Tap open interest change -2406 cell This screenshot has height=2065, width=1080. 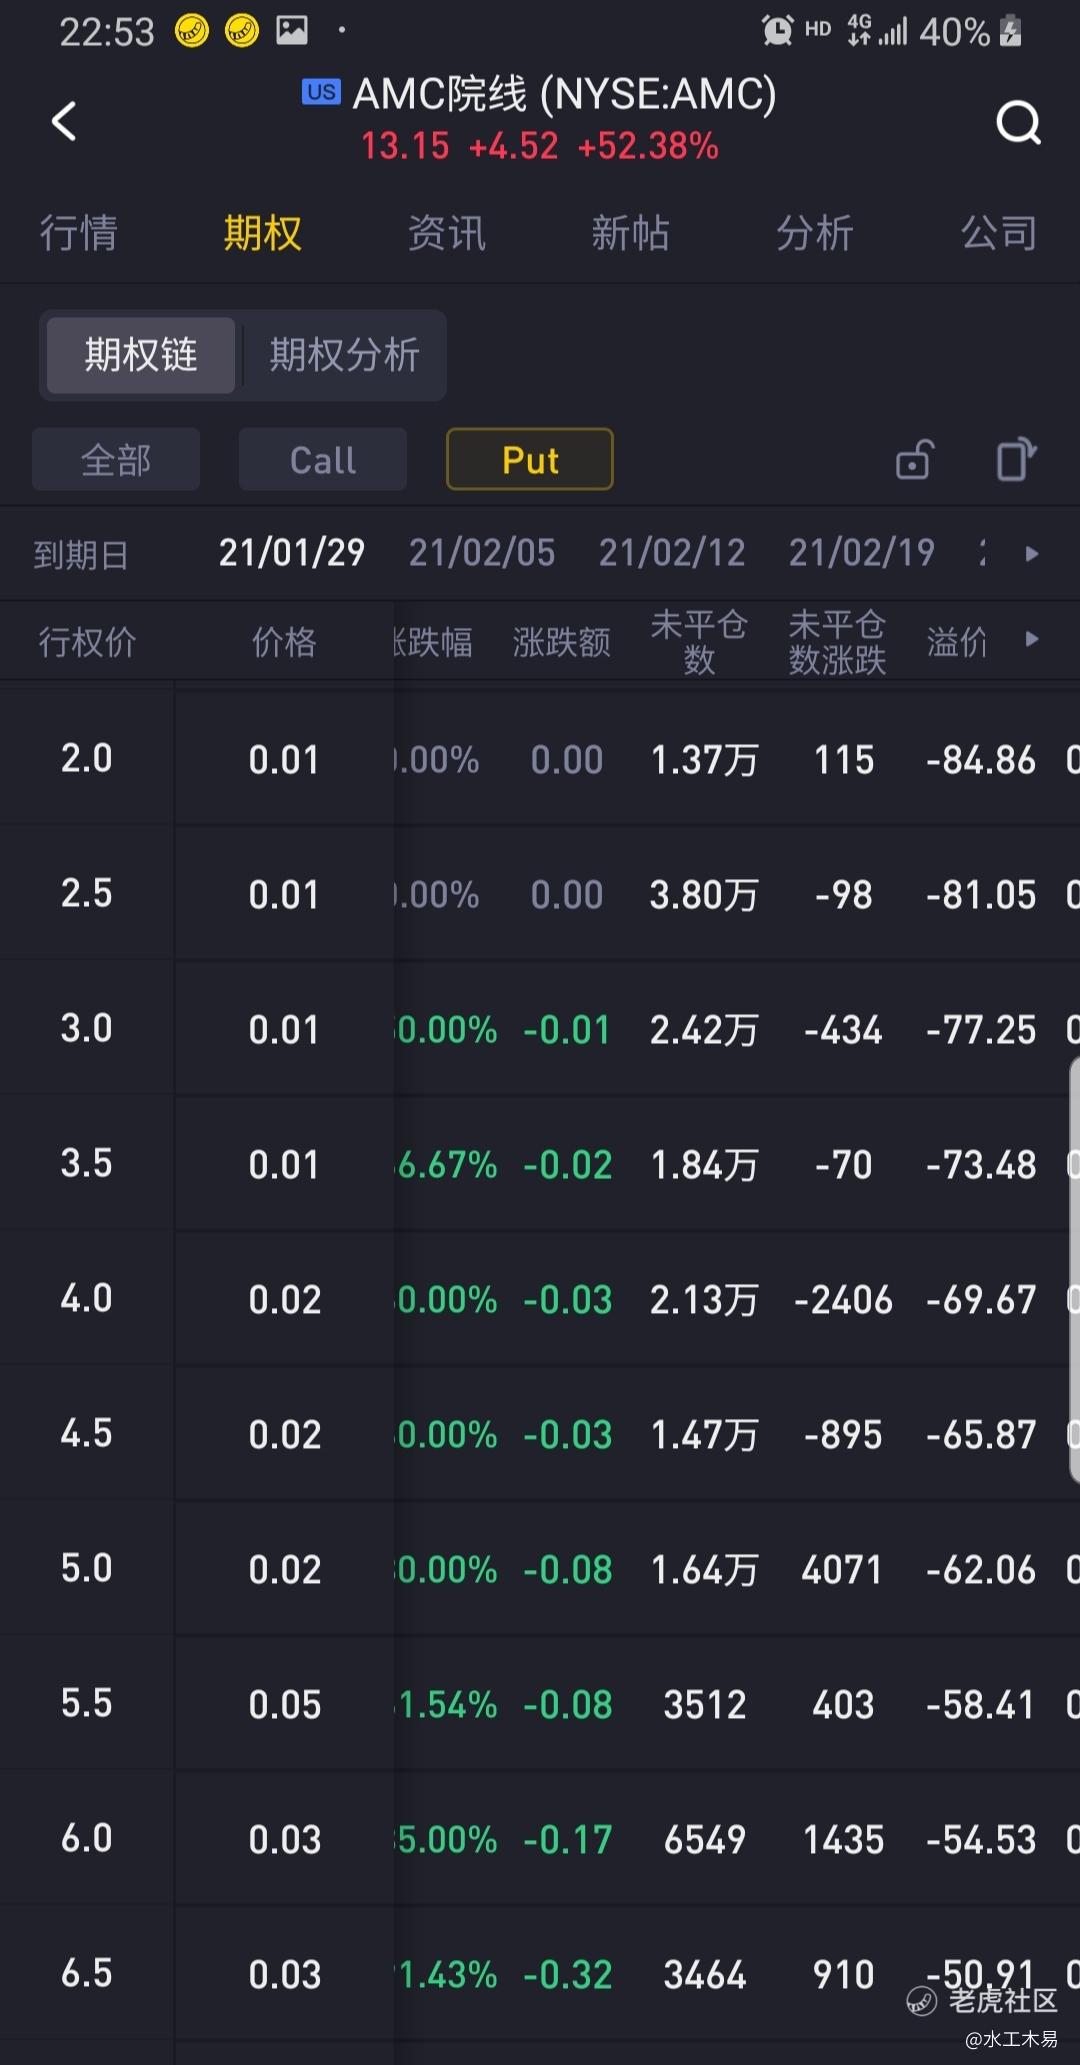(x=843, y=1300)
